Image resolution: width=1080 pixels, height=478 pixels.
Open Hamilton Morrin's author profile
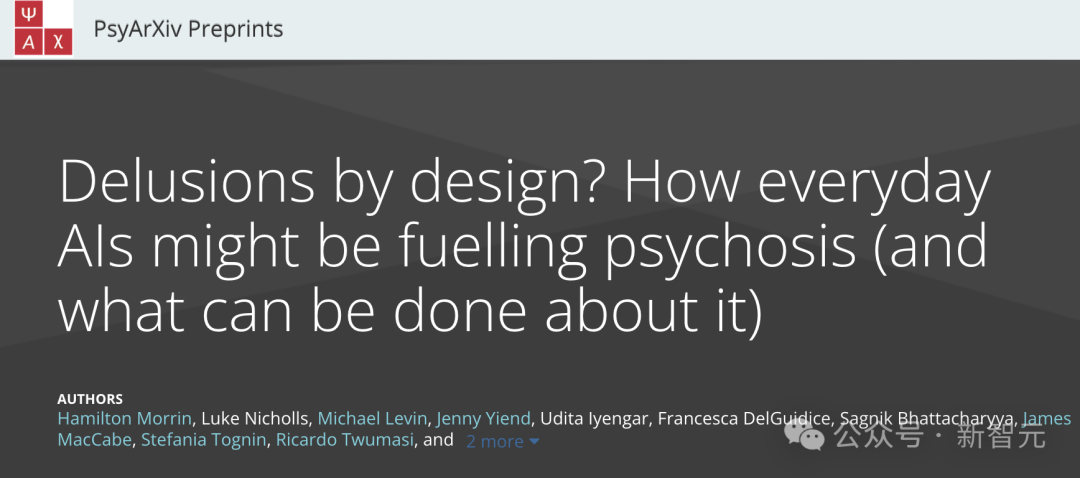click(124, 418)
